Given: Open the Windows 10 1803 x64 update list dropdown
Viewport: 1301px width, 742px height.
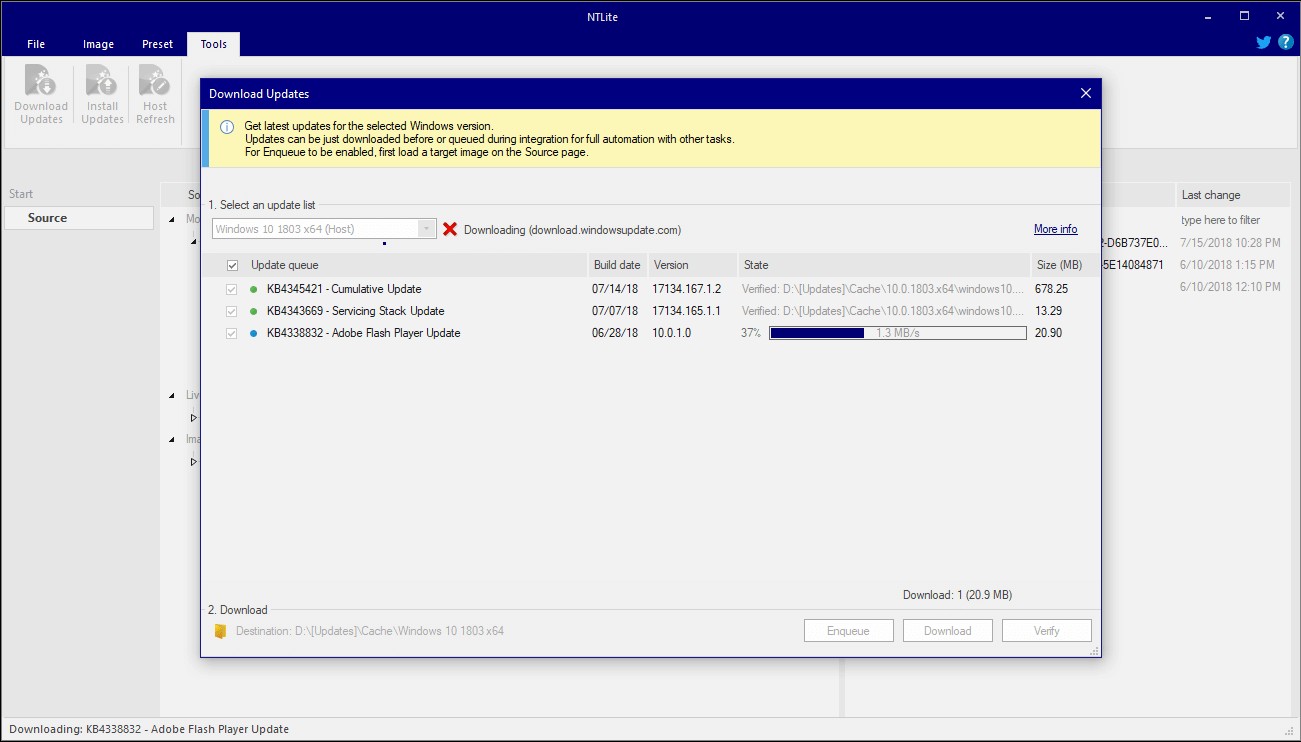Looking at the screenshot, I should 325,229.
